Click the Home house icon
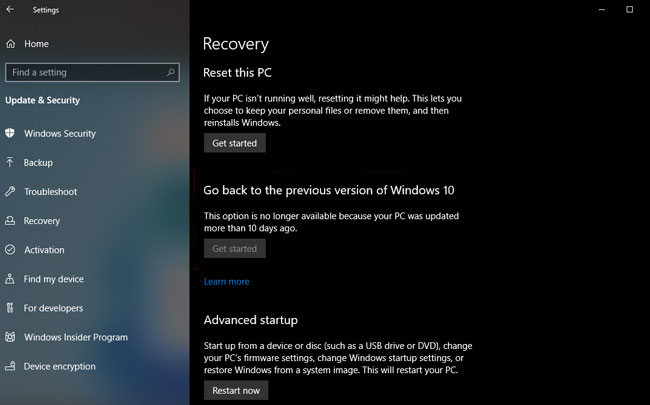This screenshot has height=405, width=650. tap(10, 44)
